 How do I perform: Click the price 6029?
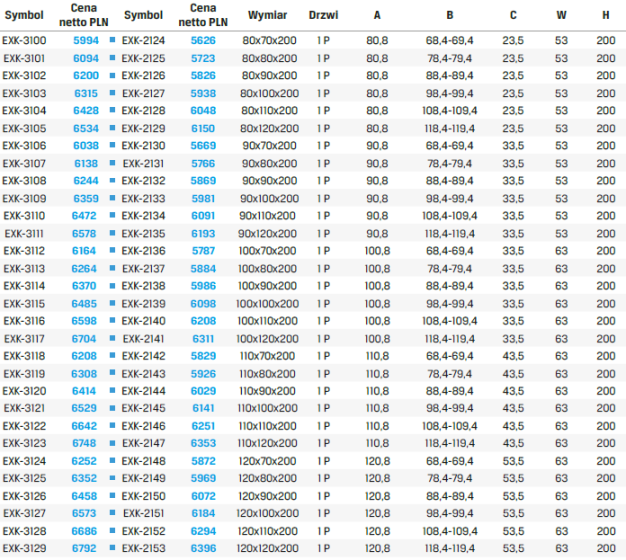[x=203, y=392]
